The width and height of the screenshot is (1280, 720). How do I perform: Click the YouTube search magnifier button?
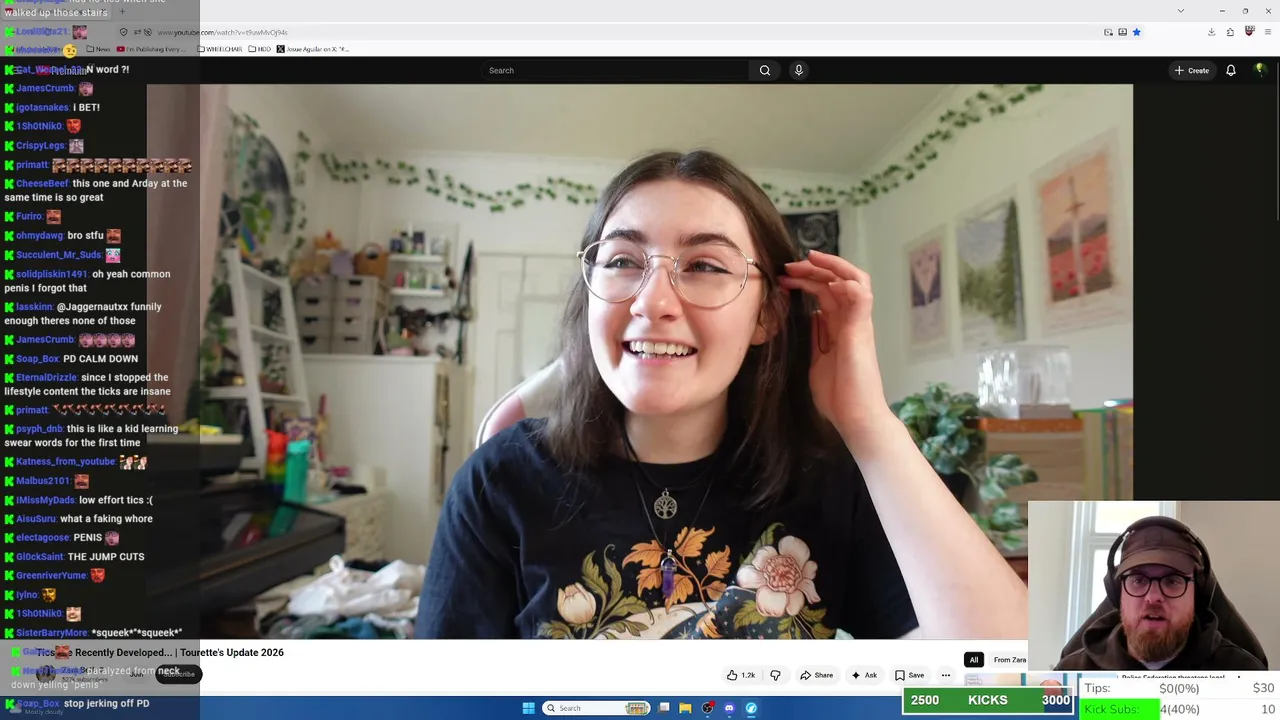[765, 70]
